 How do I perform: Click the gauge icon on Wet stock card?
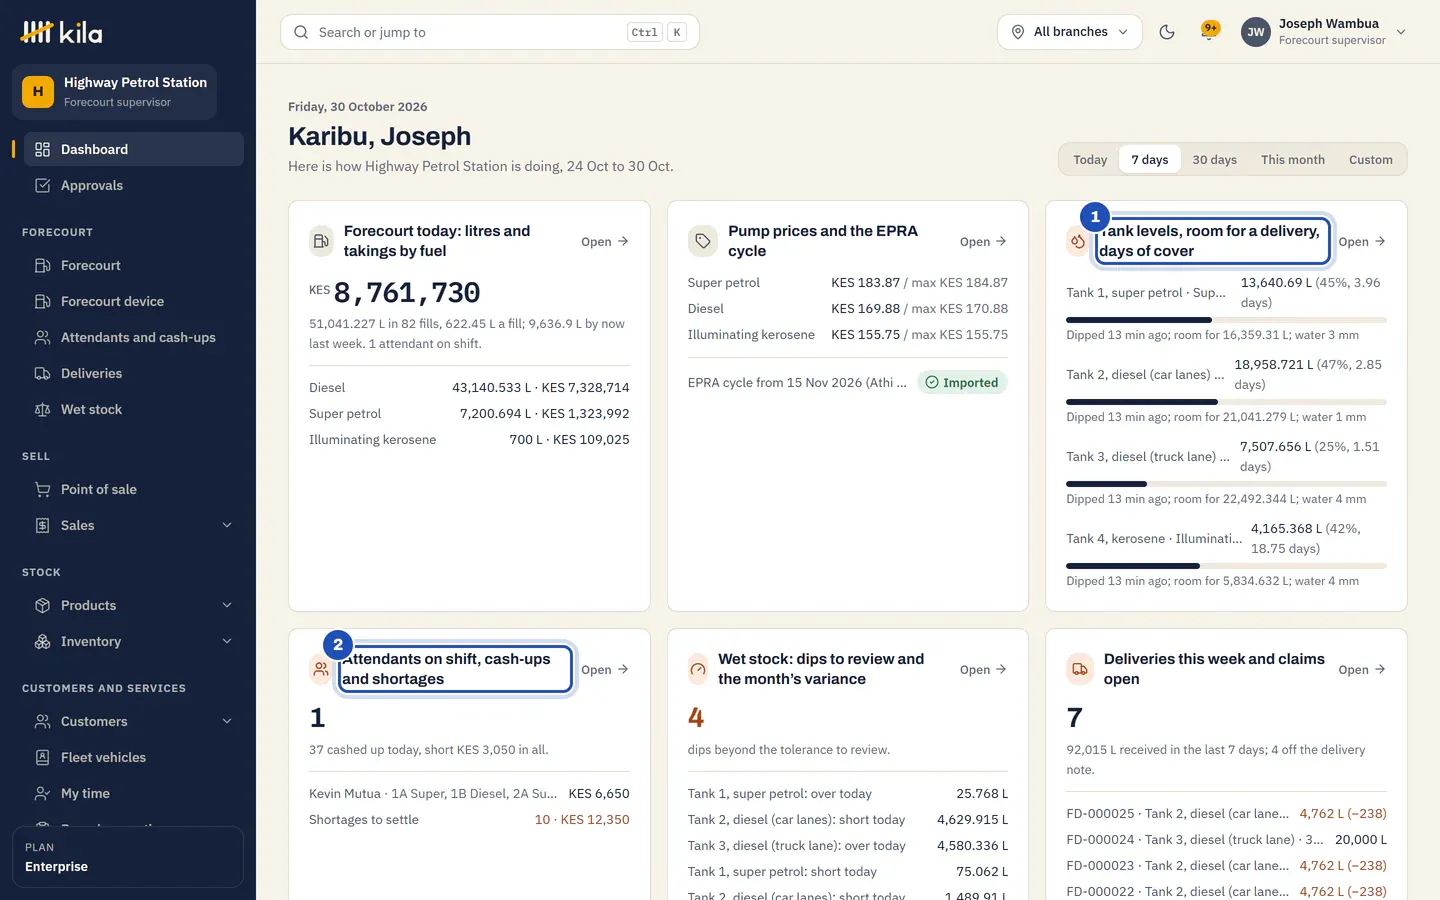coord(697,669)
